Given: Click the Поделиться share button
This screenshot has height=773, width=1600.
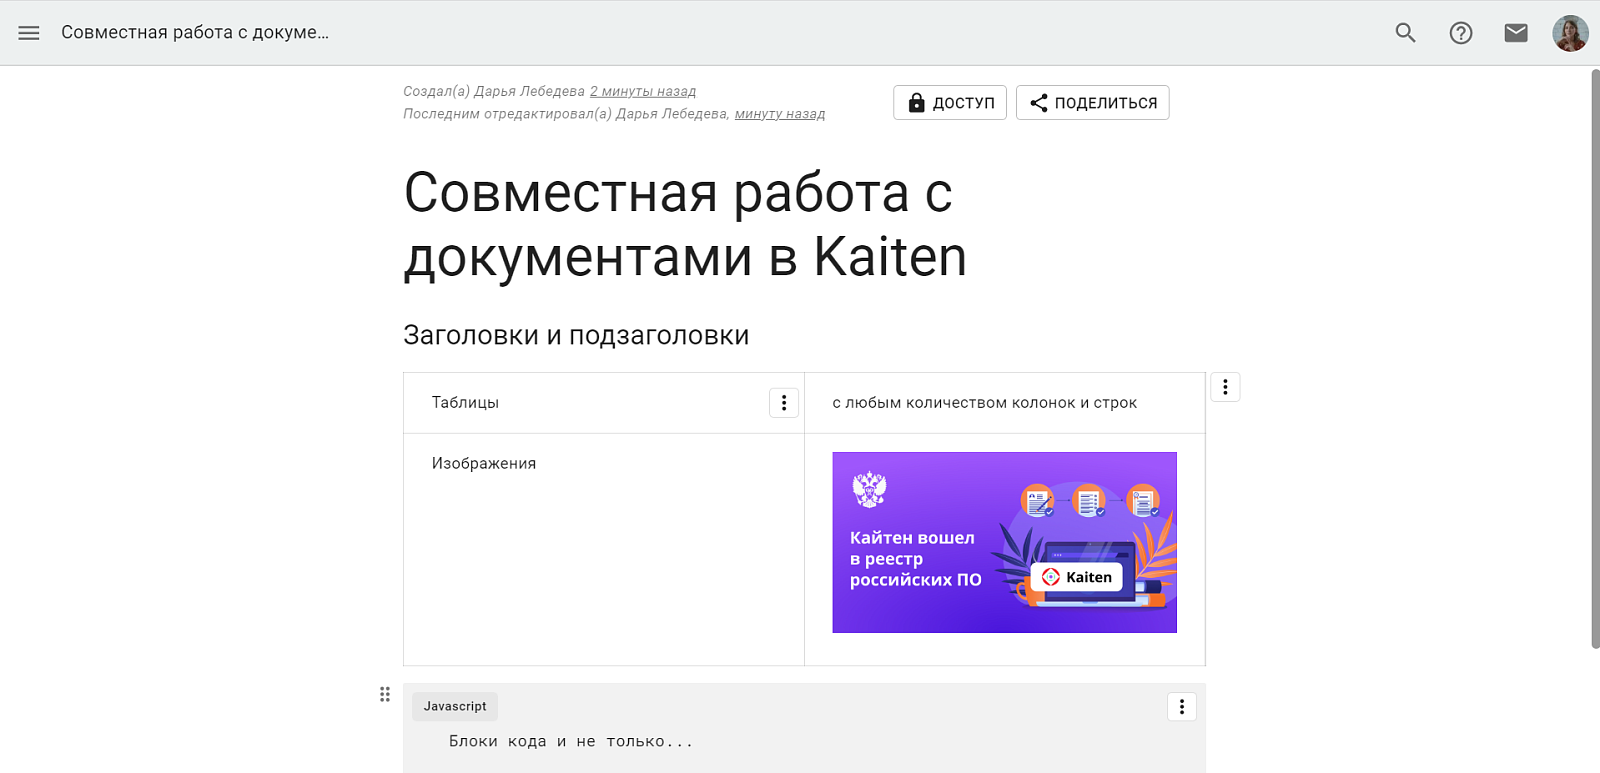Looking at the screenshot, I should tap(1092, 102).
